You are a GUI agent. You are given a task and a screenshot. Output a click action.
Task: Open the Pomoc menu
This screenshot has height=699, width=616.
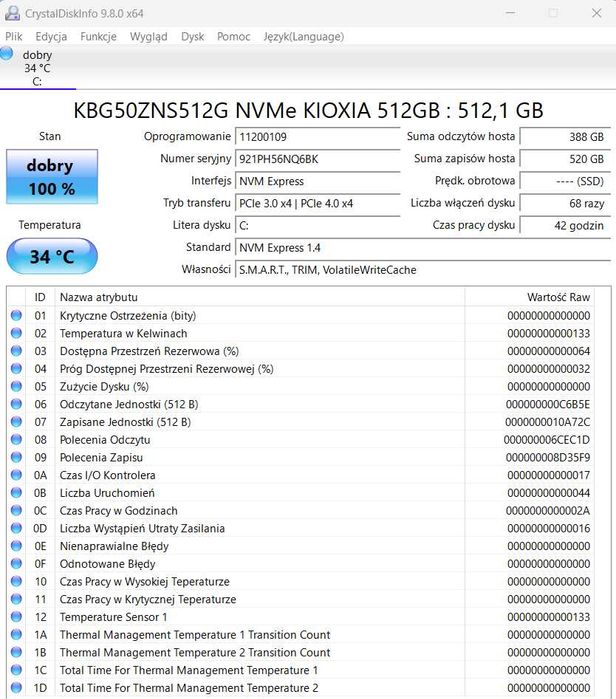click(234, 37)
